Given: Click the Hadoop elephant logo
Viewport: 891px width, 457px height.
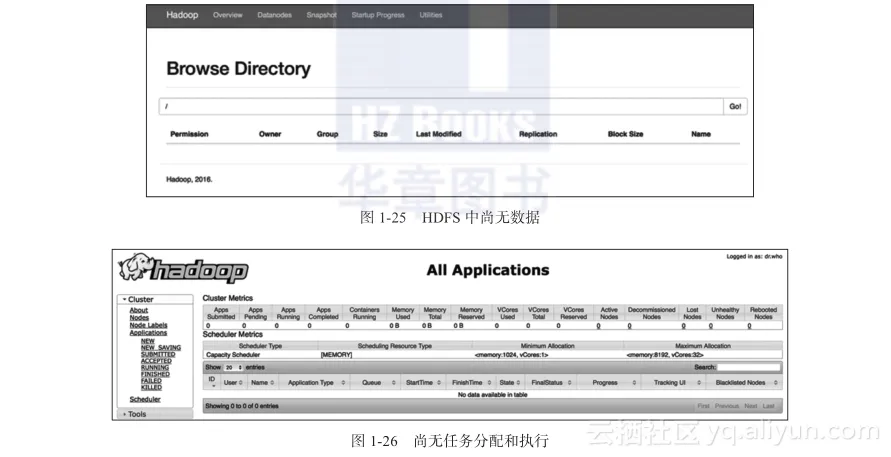Looking at the screenshot, I should (183, 268).
